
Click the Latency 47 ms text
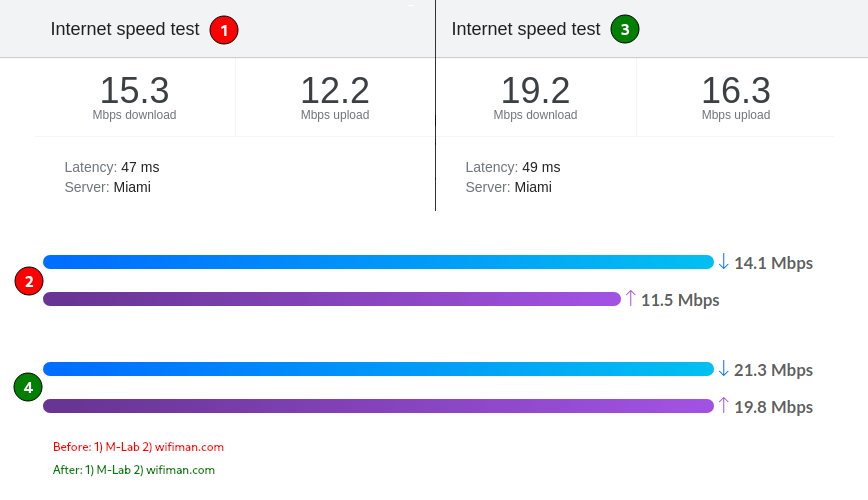point(112,167)
